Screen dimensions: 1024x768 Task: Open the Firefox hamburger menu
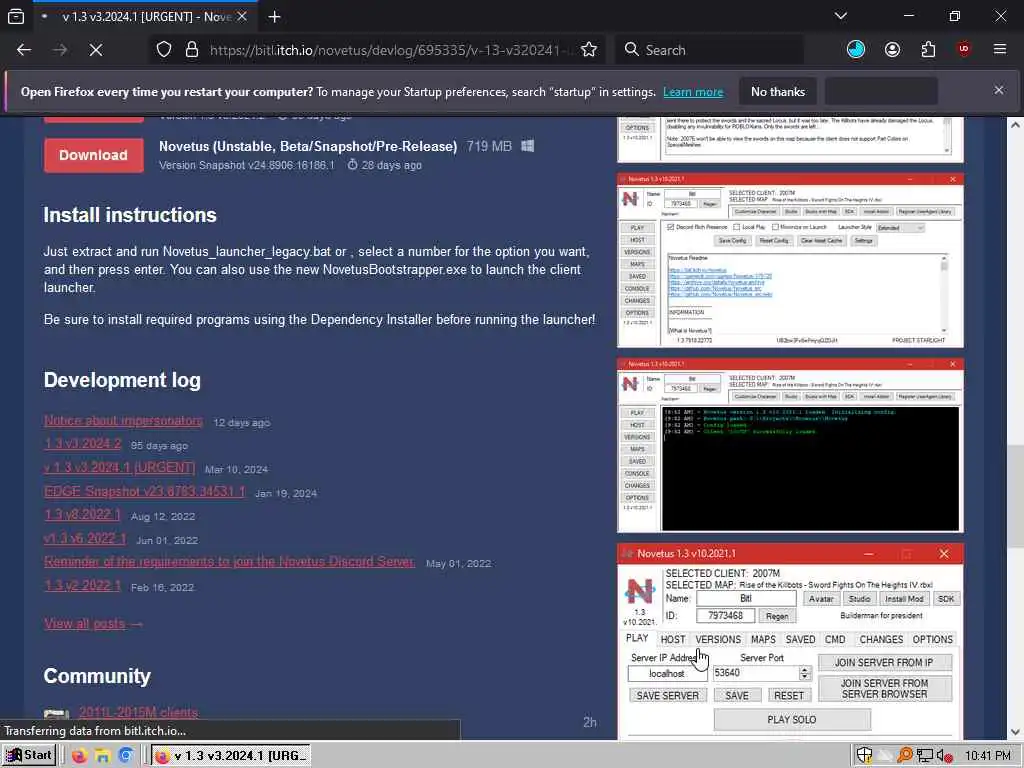pyautogui.click(x=1000, y=49)
